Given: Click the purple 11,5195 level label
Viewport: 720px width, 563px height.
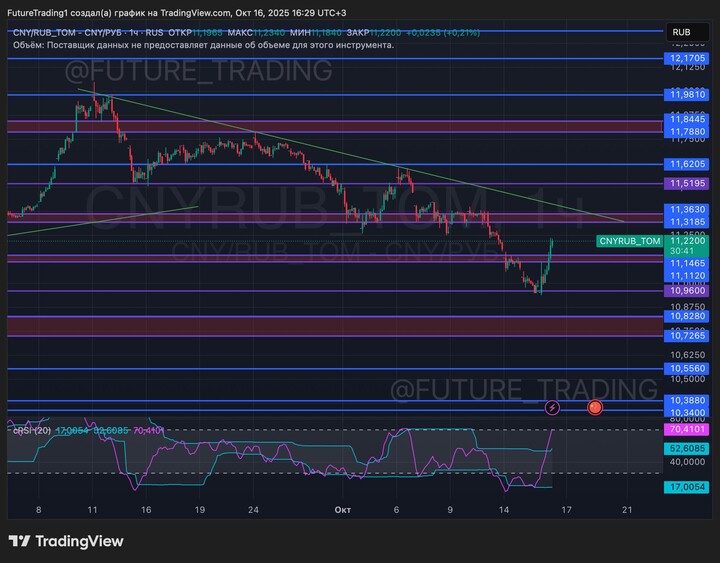Looking at the screenshot, I should click(686, 184).
